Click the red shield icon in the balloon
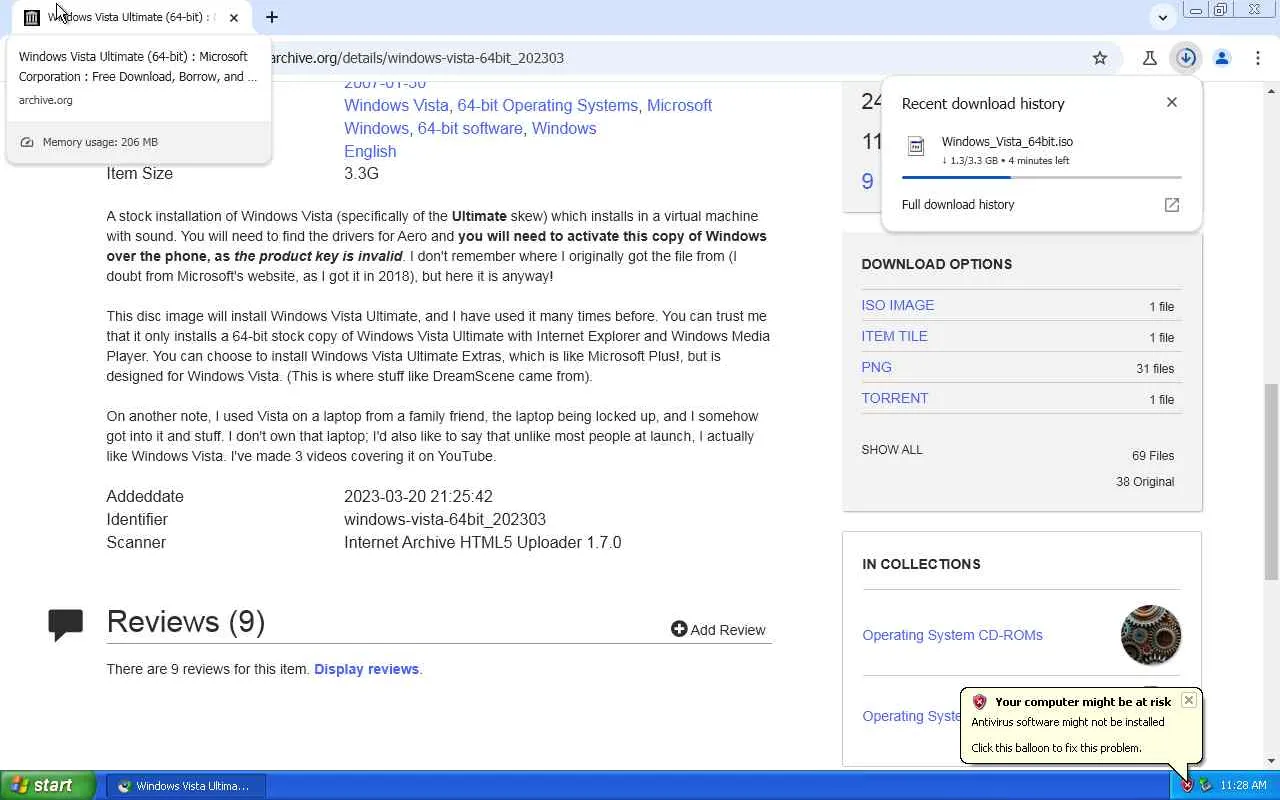1280x800 pixels. click(x=980, y=702)
